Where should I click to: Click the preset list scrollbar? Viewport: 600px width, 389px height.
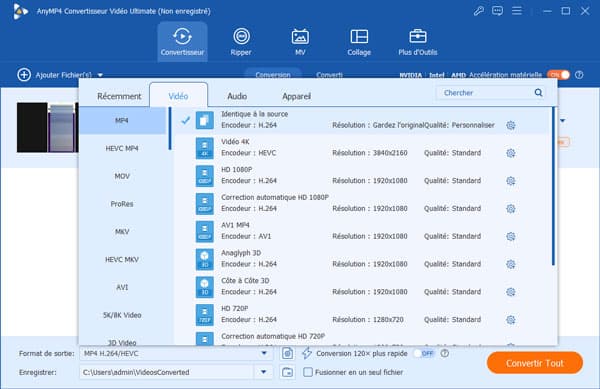point(553,186)
